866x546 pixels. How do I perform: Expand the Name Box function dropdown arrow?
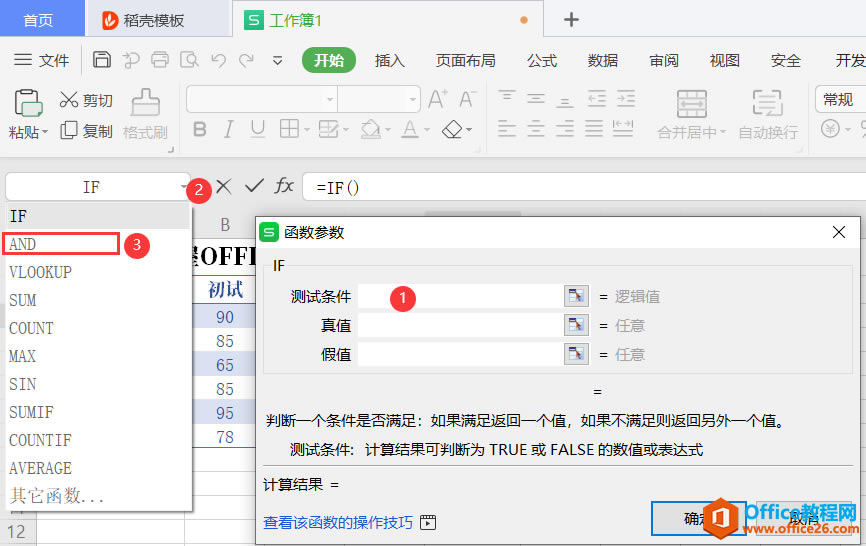point(184,187)
